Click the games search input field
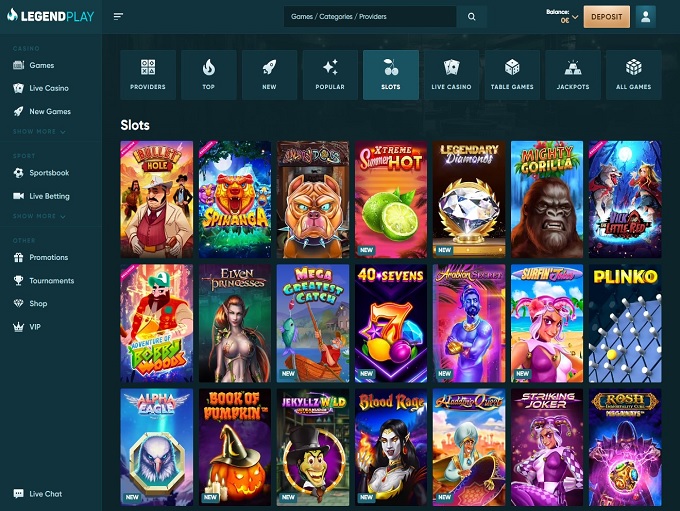The image size is (680, 511). click(x=370, y=17)
